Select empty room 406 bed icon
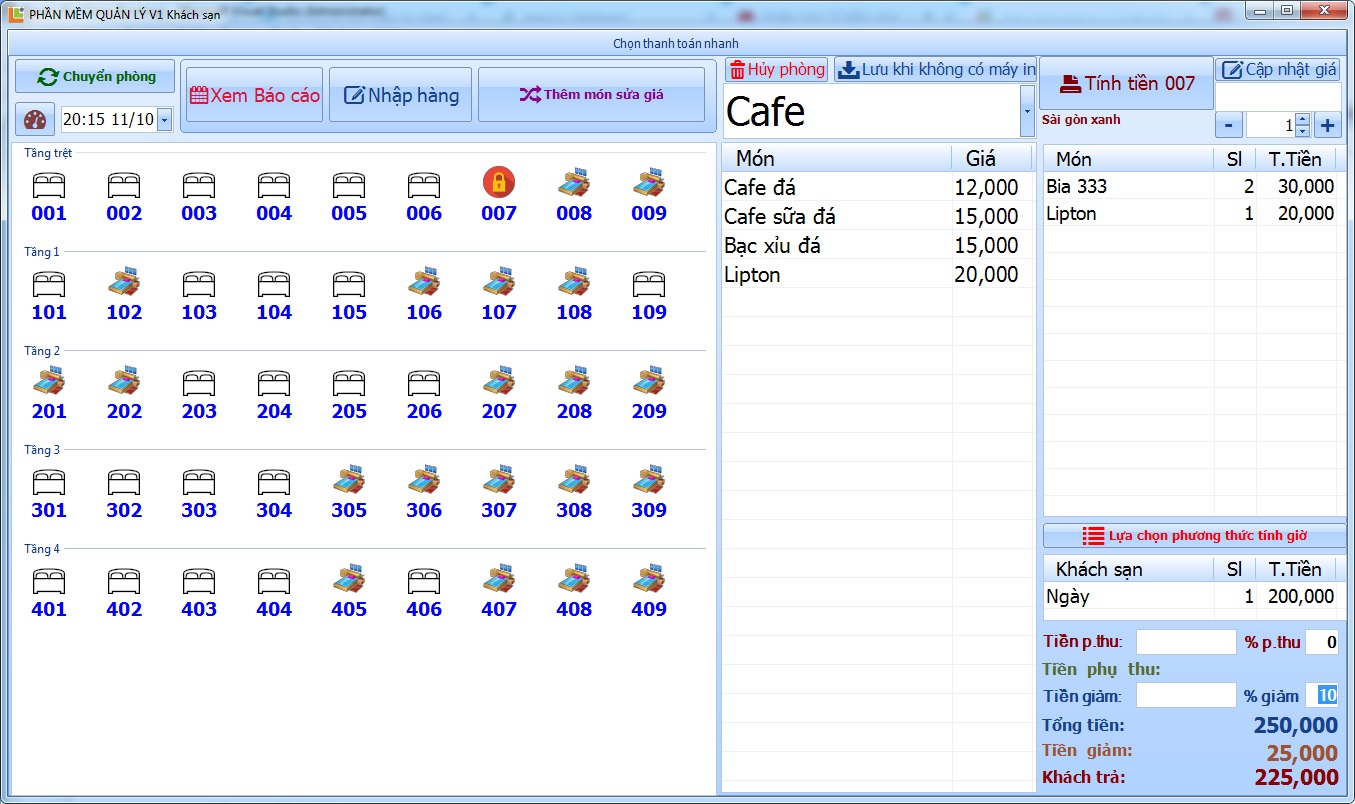This screenshot has width=1355, height=804. coord(424,581)
